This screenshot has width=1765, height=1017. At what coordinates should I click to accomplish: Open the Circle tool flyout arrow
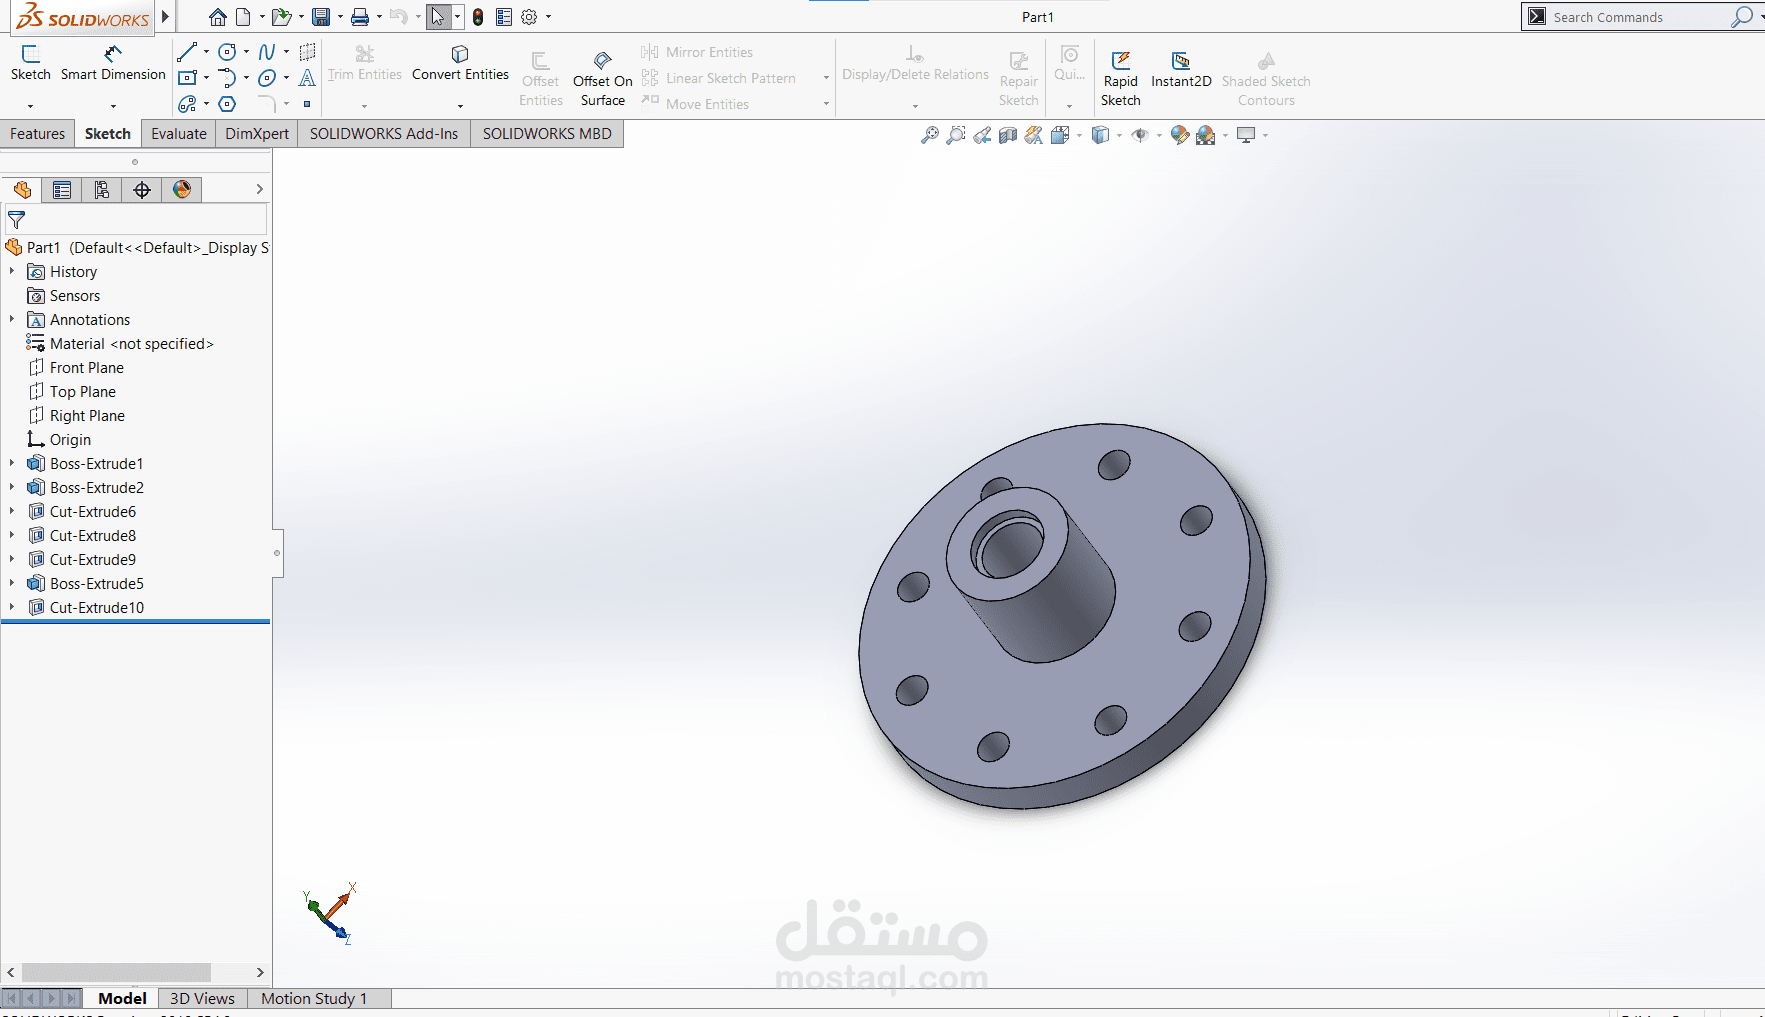click(245, 52)
